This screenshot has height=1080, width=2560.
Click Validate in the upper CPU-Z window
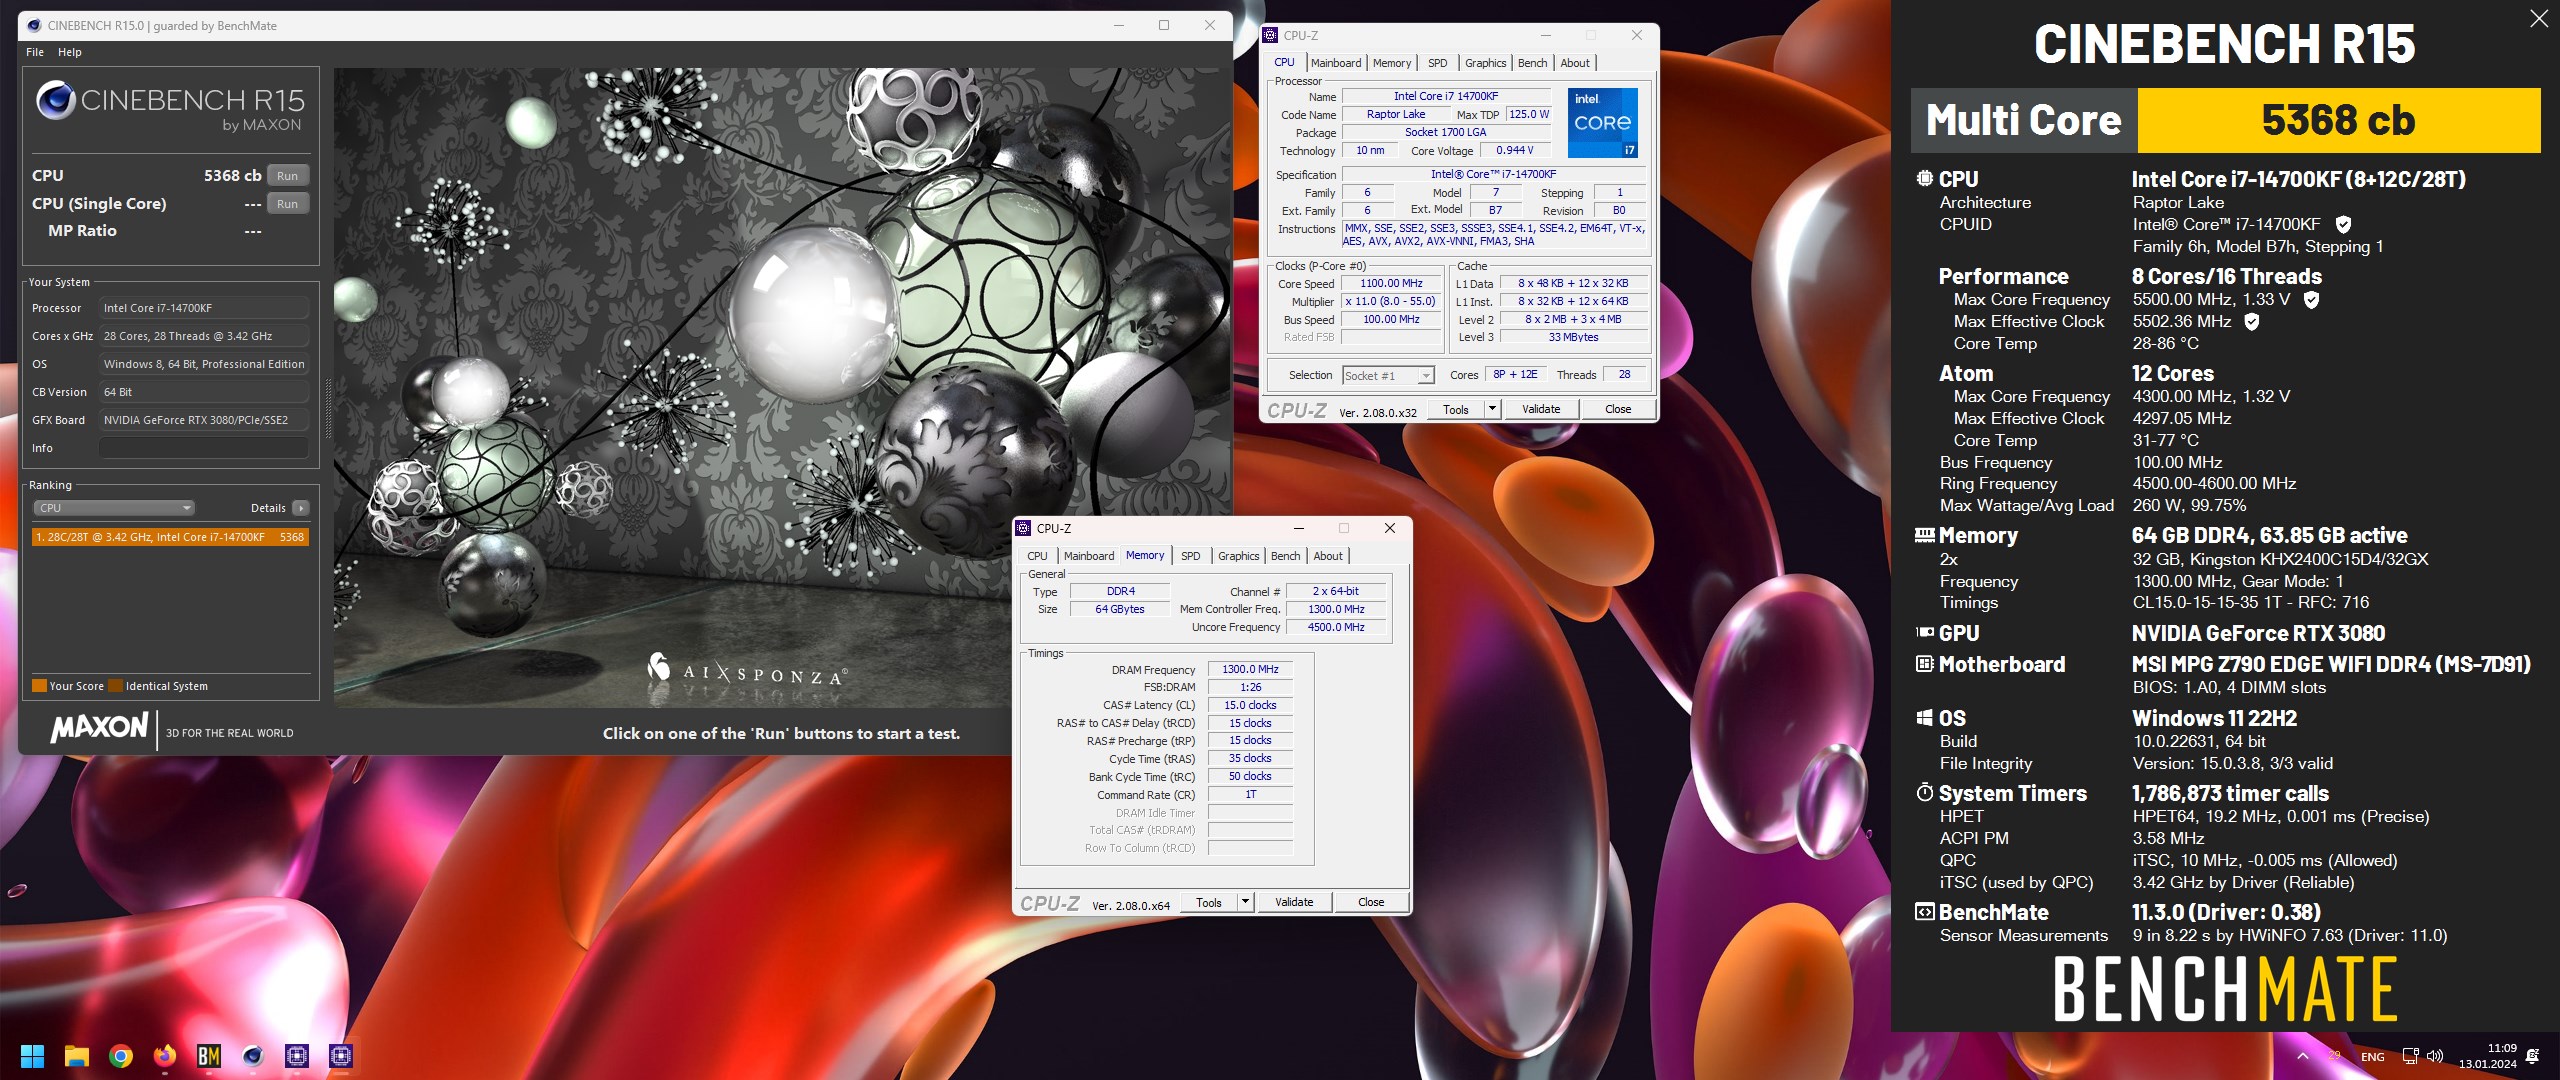click(x=1541, y=409)
